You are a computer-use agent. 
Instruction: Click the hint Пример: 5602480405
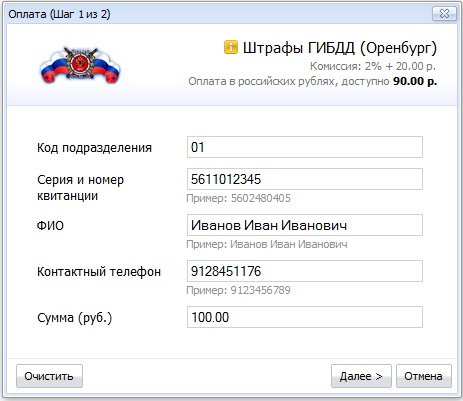point(238,198)
